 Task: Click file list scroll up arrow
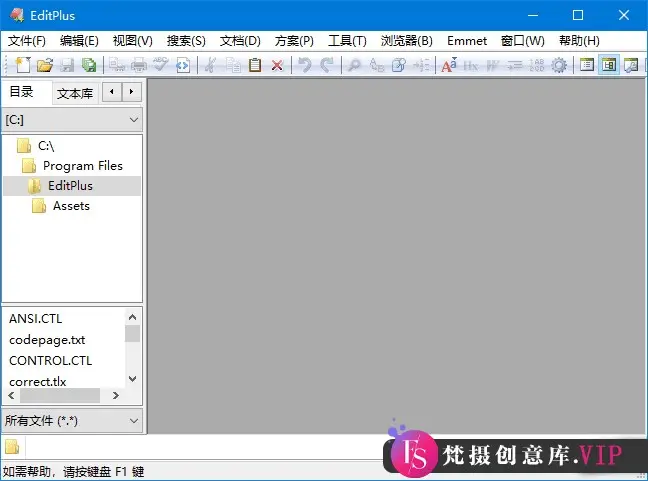click(132, 317)
